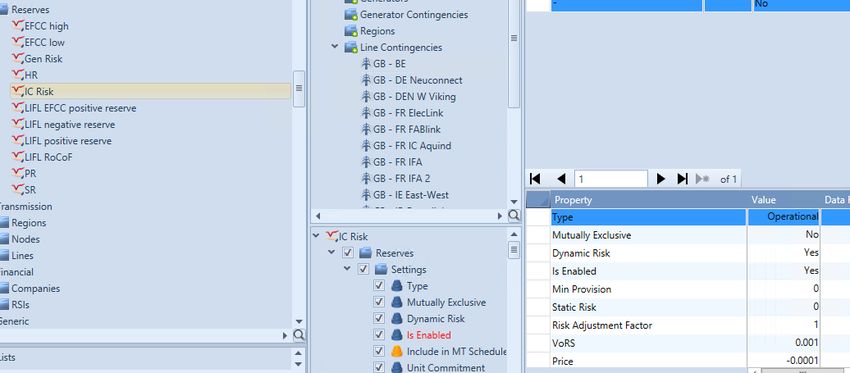Uncheck the Unit Commitment checkbox
Screen dimensions: 850x373
(x=379, y=367)
